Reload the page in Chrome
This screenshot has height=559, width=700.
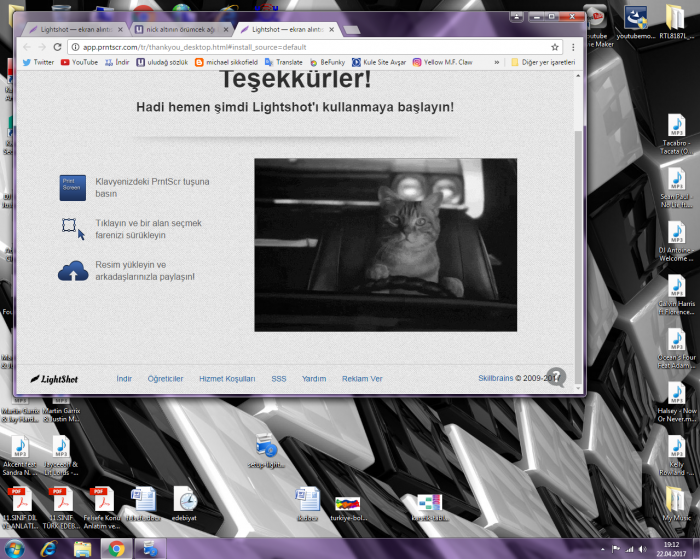(57, 47)
